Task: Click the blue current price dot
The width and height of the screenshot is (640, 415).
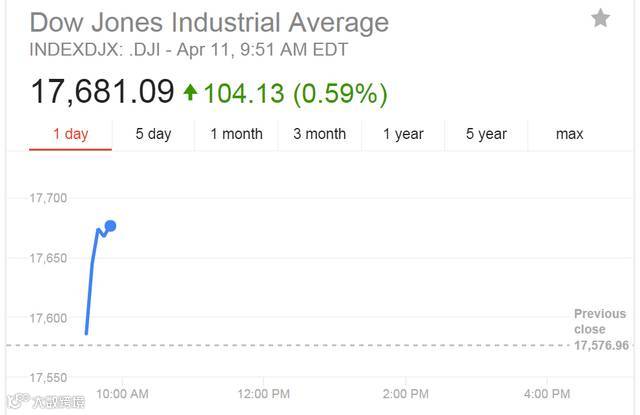Action: click(x=111, y=226)
